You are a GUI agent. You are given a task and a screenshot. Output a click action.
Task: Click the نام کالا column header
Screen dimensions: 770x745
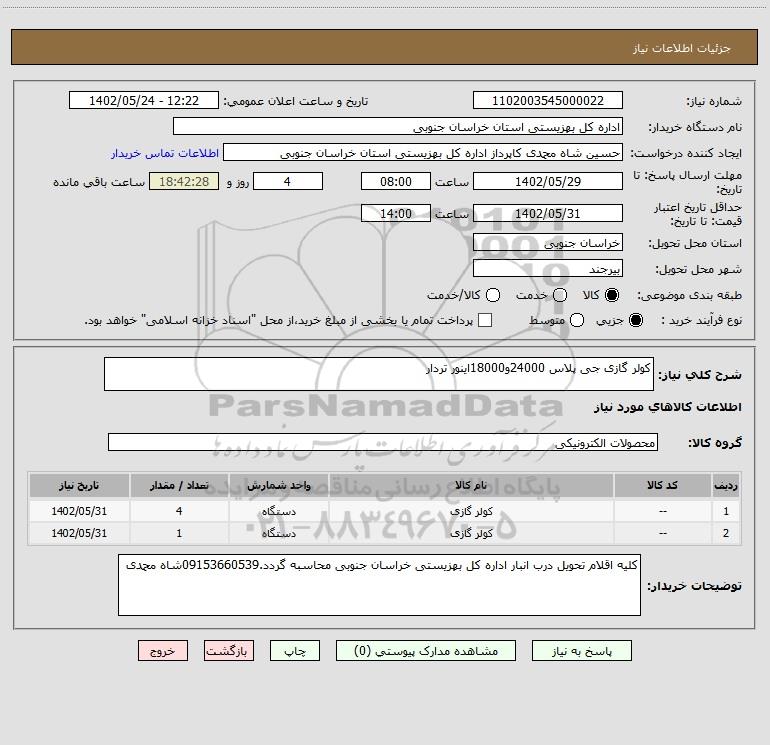(471, 486)
